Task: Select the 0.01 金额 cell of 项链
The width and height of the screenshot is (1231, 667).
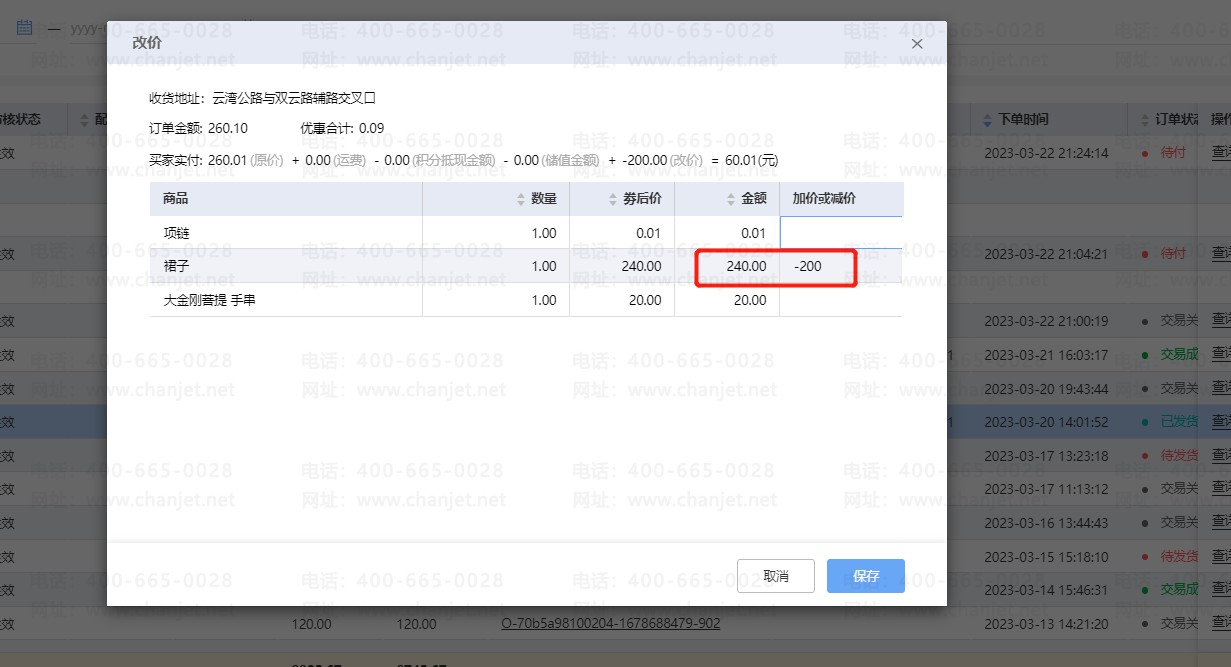Action: tap(727, 233)
